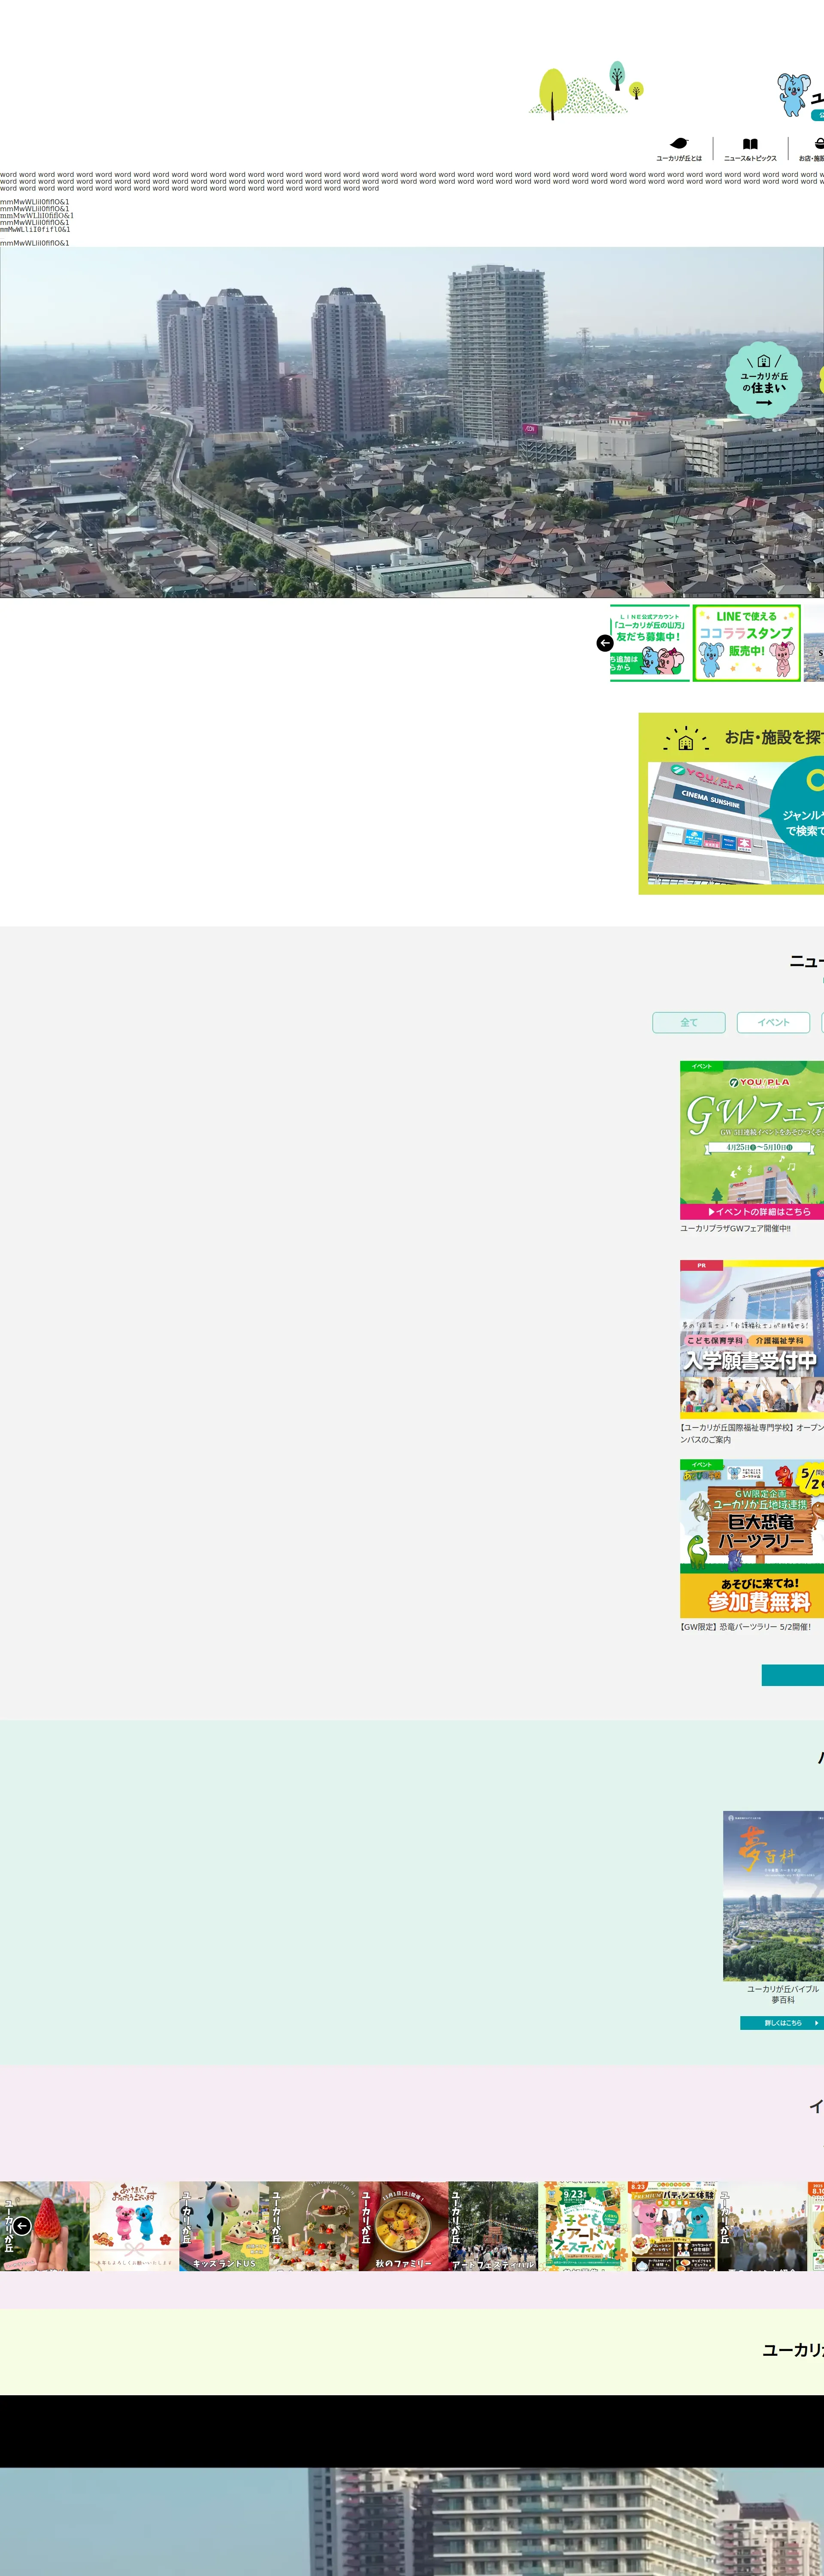The width and height of the screenshot is (824, 2576).
Task: Click the YOU PLA Cinema Sunshine building photo
Action: (x=710, y=823)
